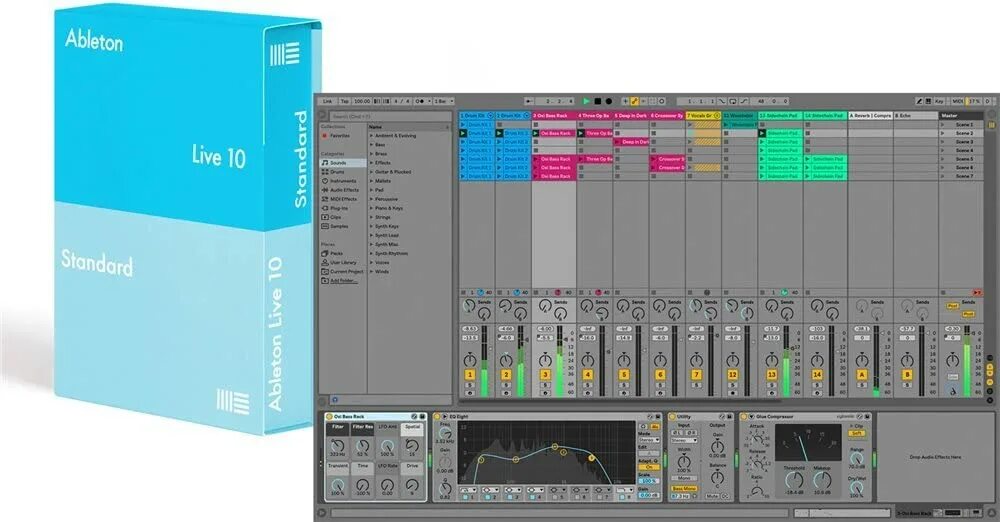Screen dimensions: 1000x522
Task: Click Add Folder in Places
Action: click(x=343, y=281)
